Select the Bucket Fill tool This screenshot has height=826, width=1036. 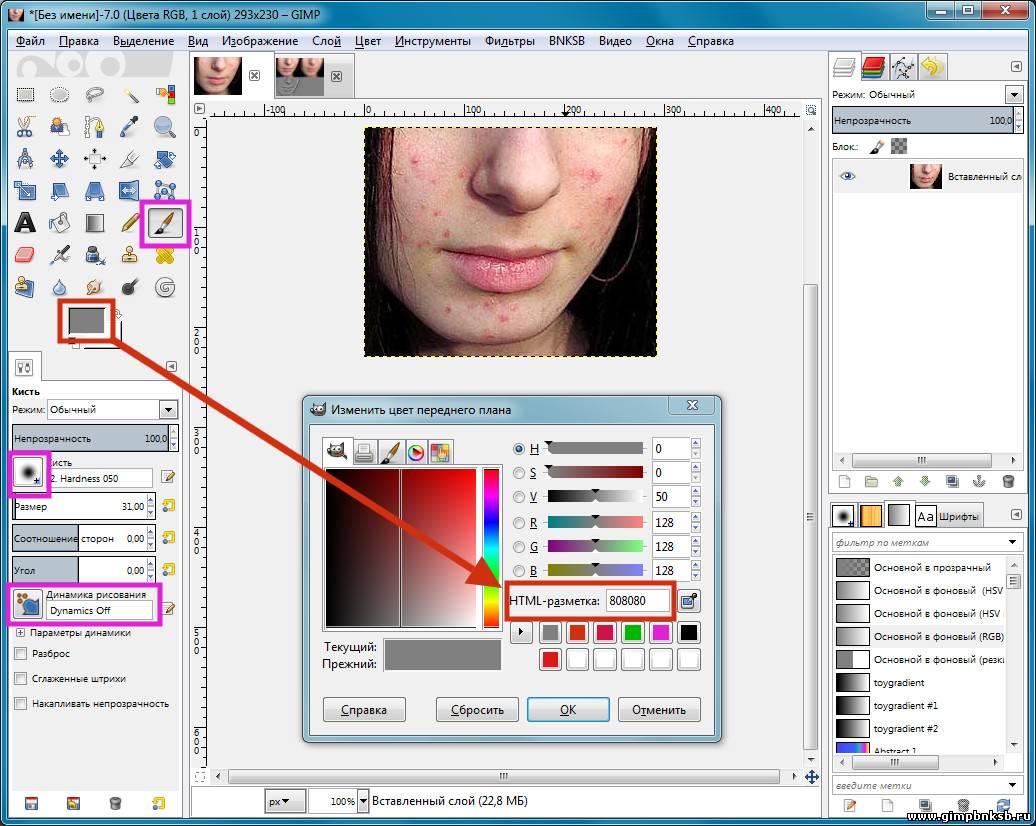point(59,223)
